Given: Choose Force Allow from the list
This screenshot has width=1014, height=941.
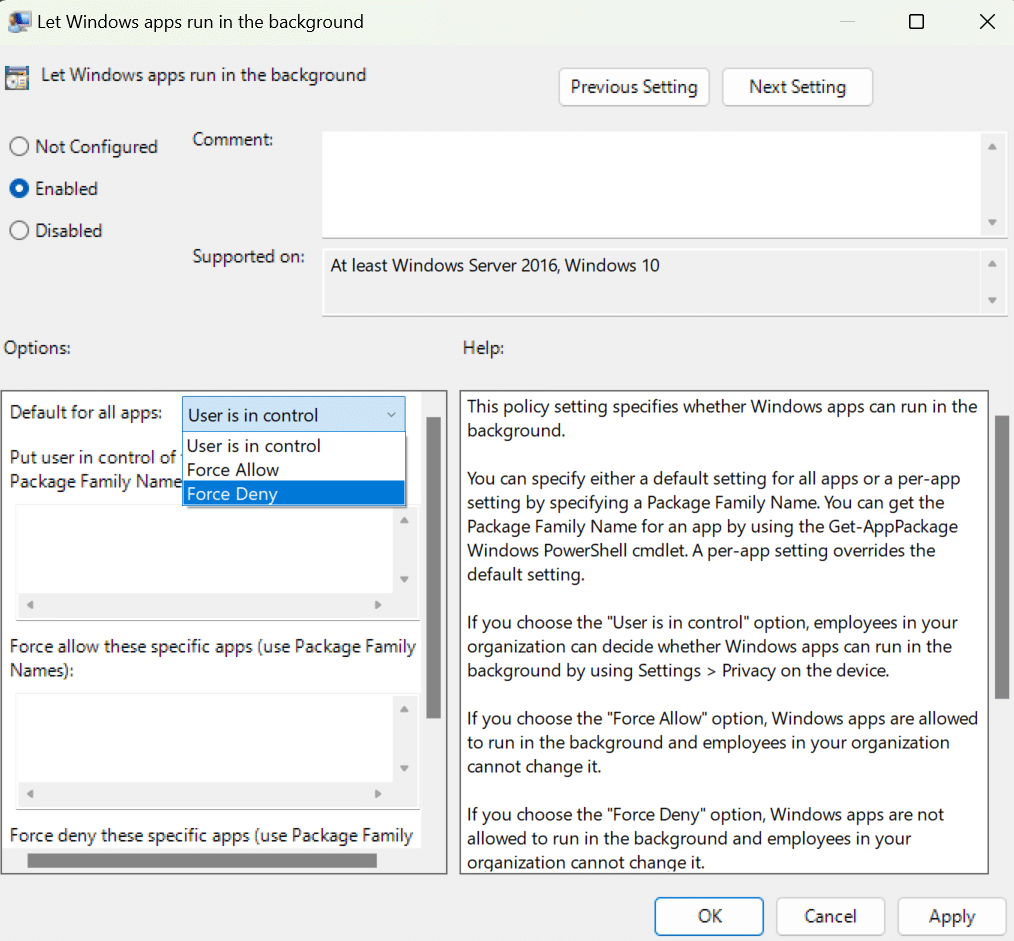Looking at the screenshot, I should coord(294,470).
